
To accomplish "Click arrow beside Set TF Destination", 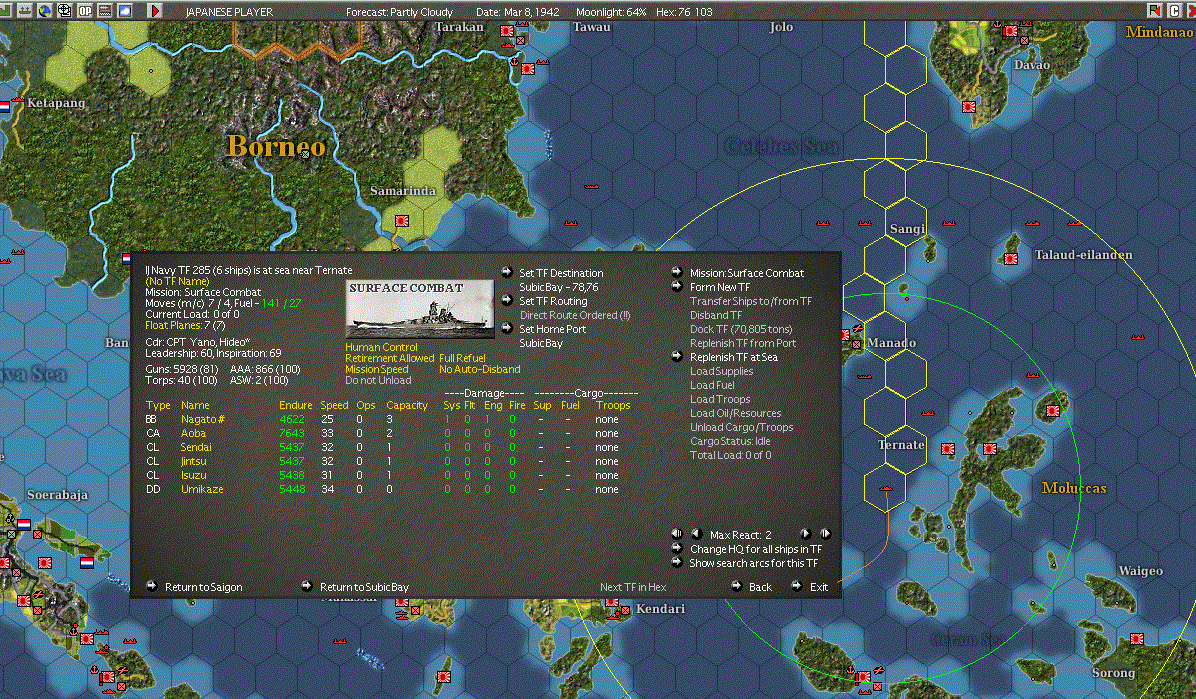I will (x=506, y=272).
